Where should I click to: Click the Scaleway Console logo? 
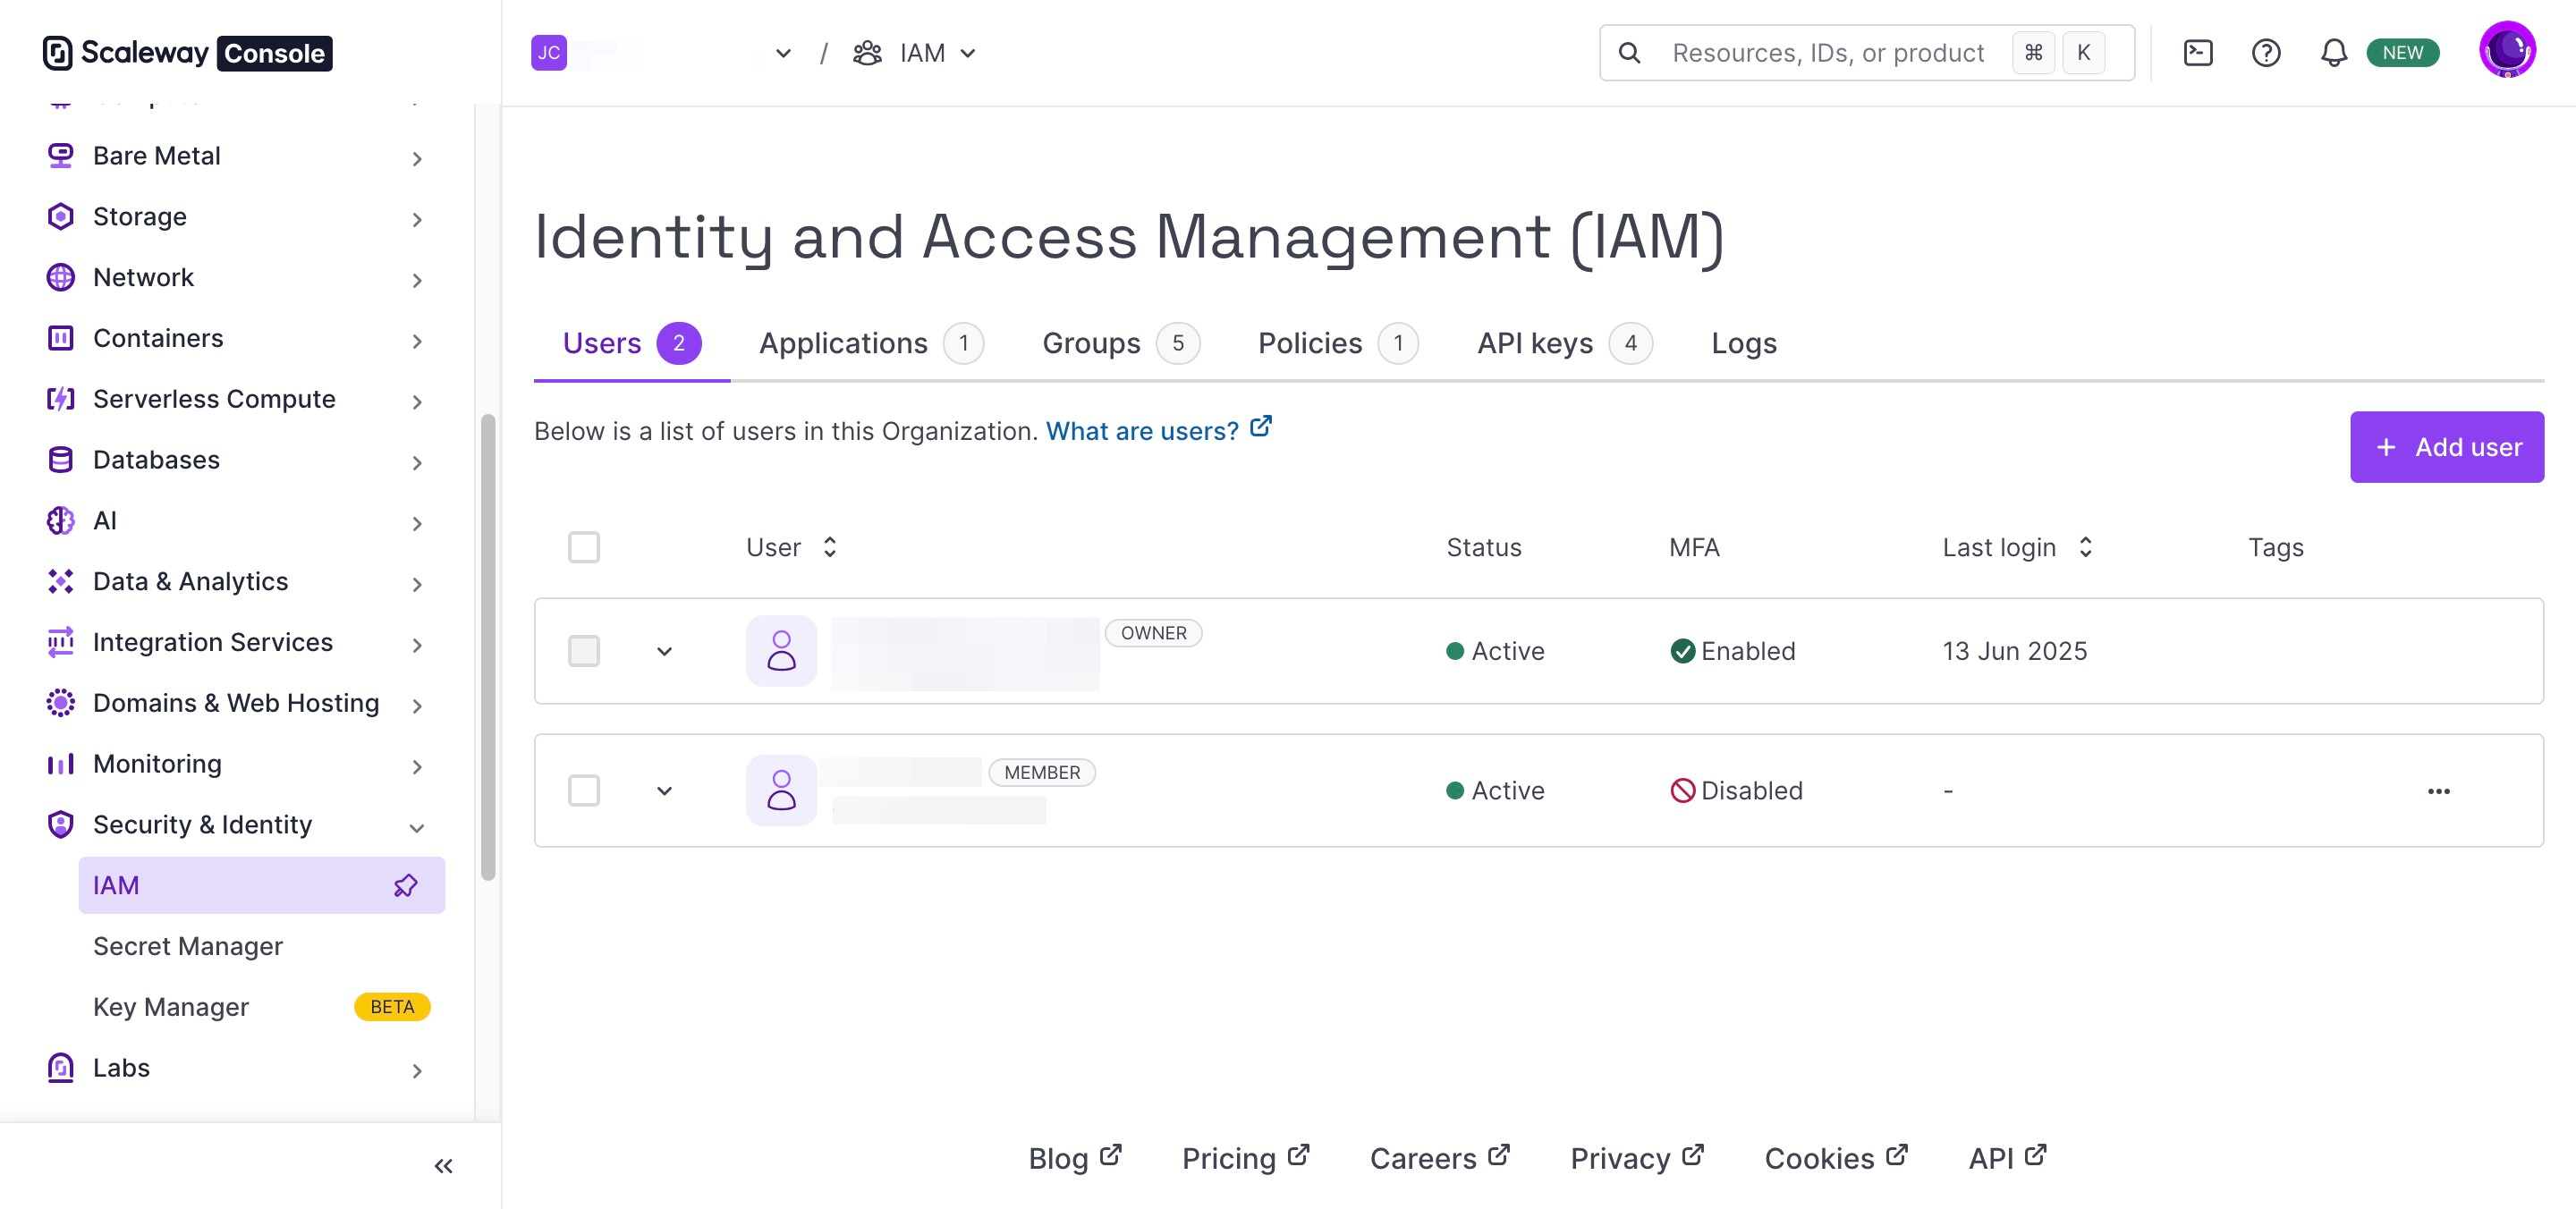pyautogui.click(x=187, y=53)
